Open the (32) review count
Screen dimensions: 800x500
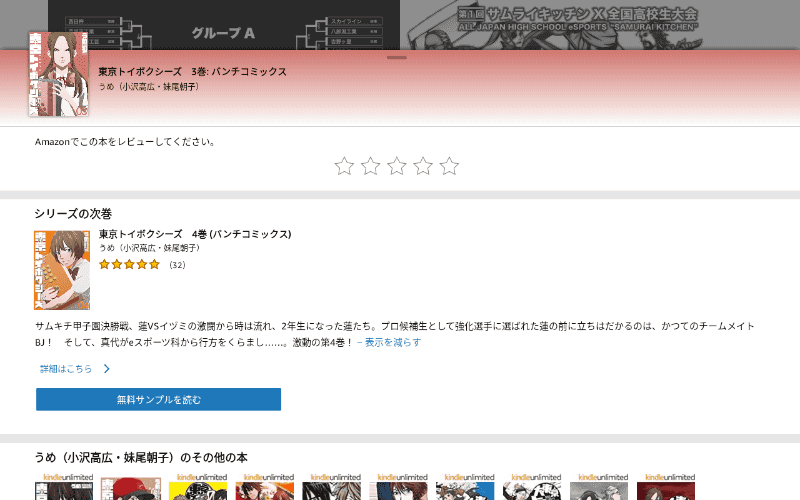177,265
